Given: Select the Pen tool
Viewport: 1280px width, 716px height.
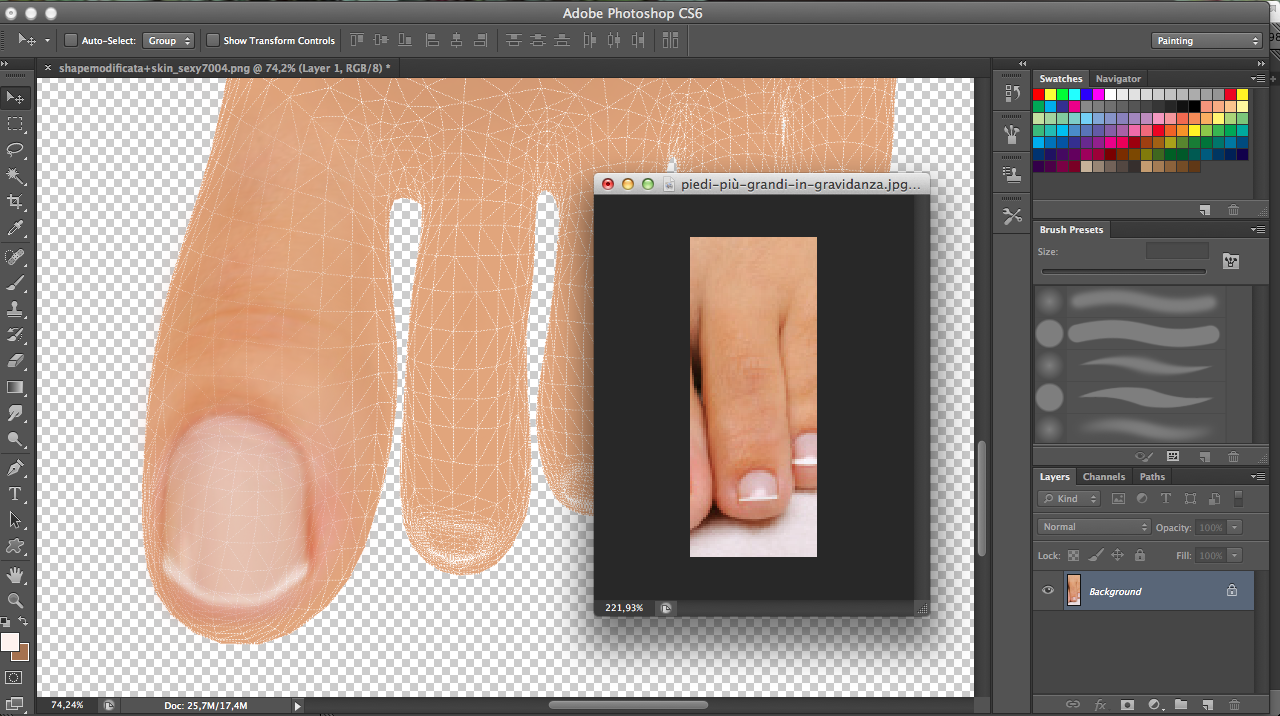Looking at the screenshot, I should coord(15,468).
